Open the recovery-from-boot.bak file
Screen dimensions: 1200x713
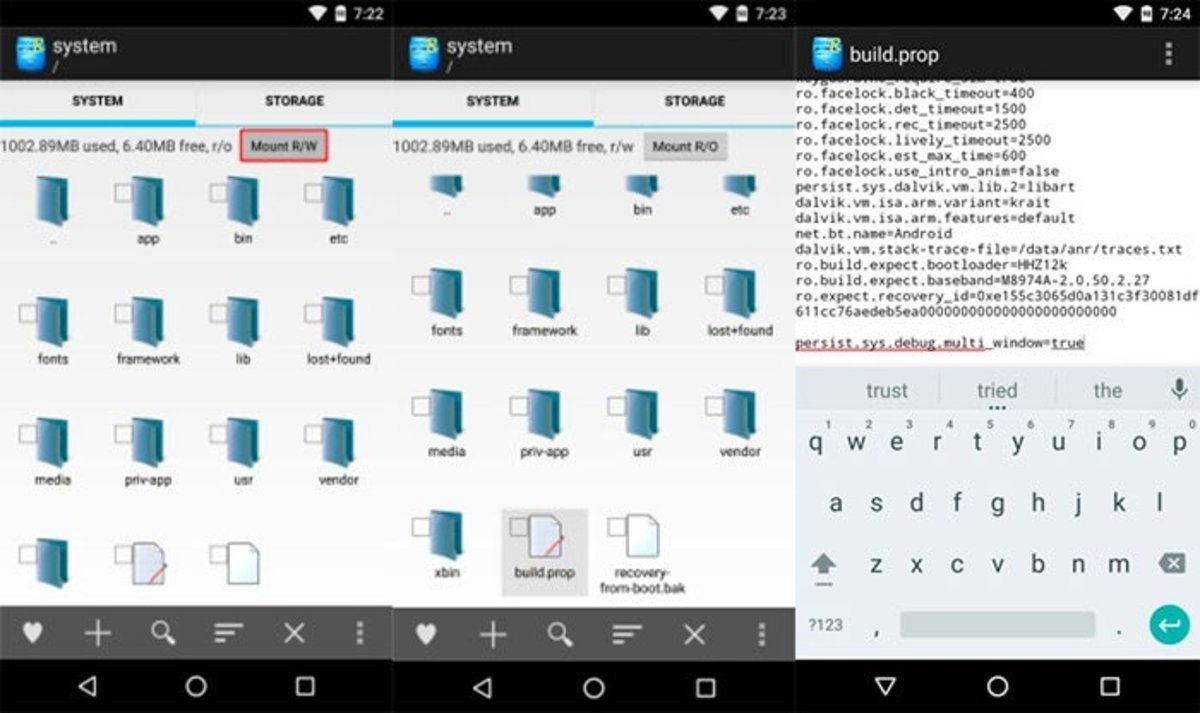click(642, 552)
